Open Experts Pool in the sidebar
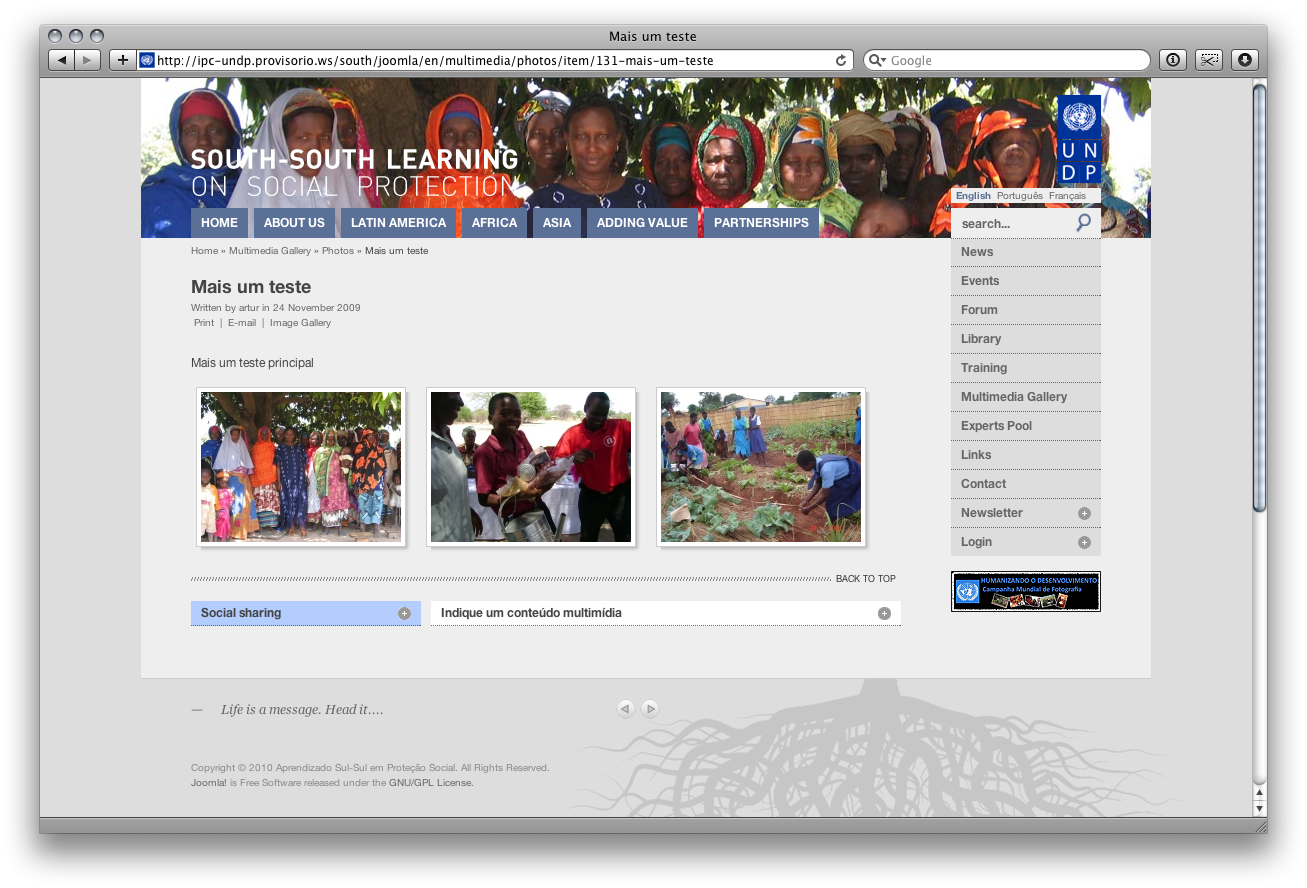Screen dimensions: 1307x888 1026,426
